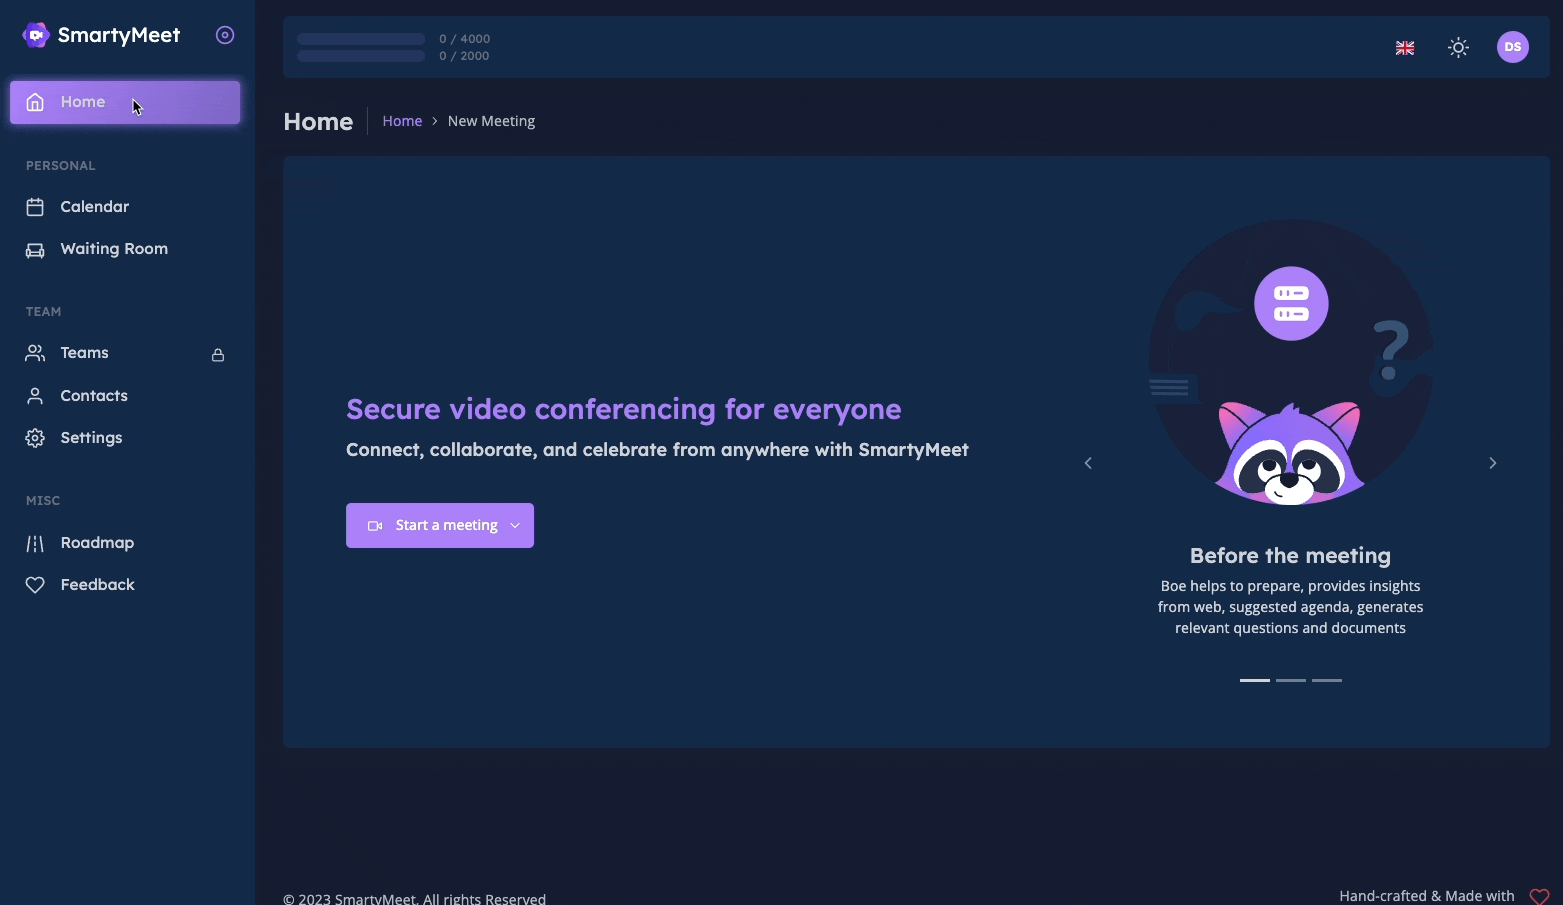Click the Home breadcrumb link
This screenshot has height=905, width=1563.
tap(402, 121)
